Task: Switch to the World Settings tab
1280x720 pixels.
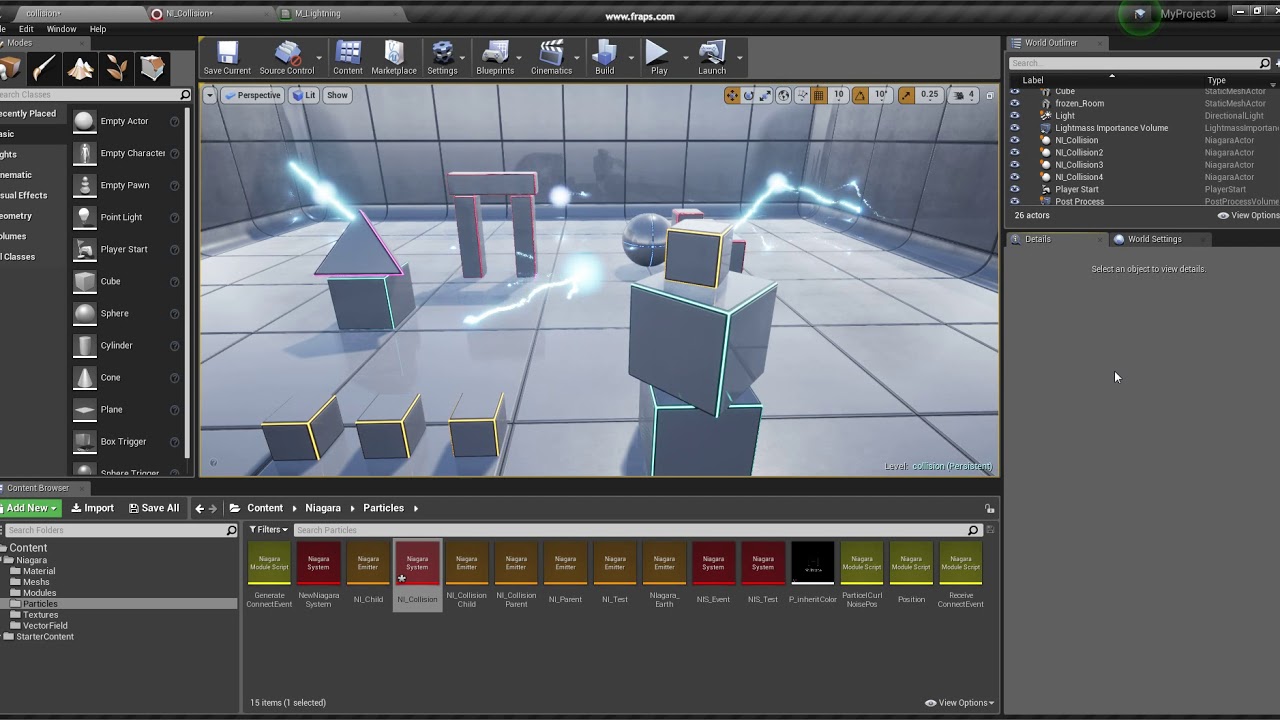Action: coord(1154,239)
